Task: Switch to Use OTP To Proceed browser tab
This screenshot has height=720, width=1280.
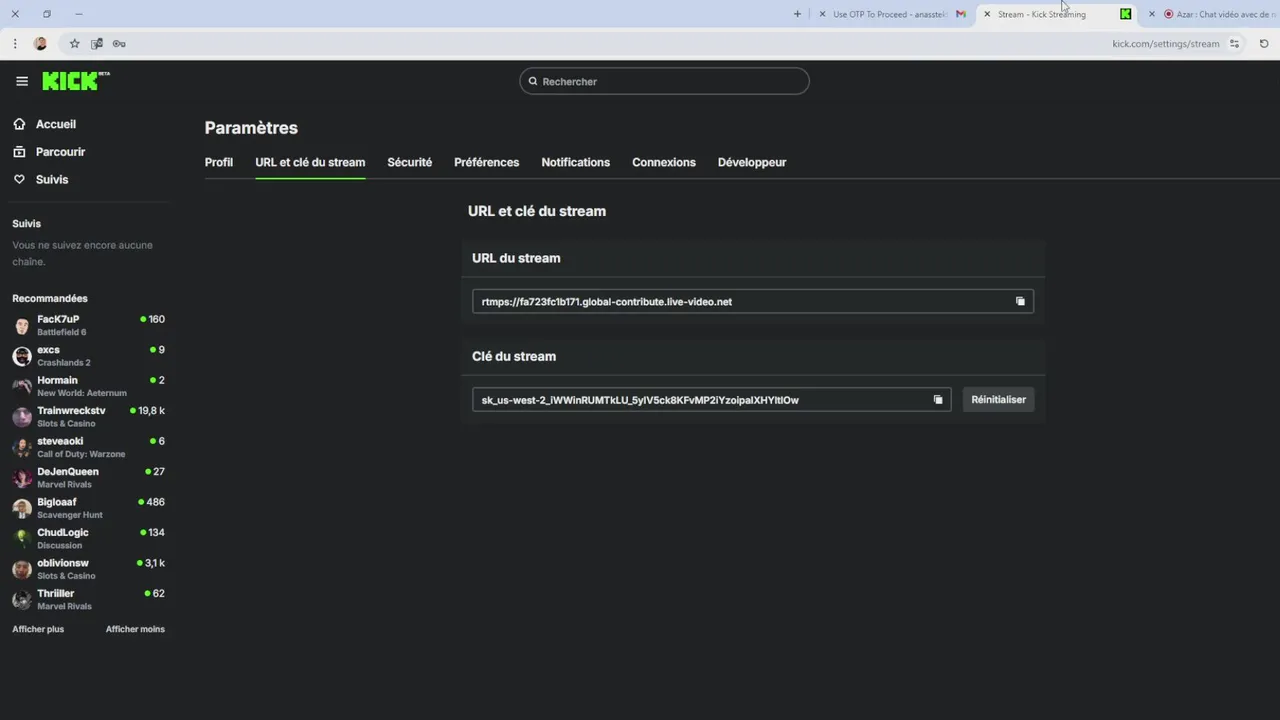Action: [x=890, y=14]
